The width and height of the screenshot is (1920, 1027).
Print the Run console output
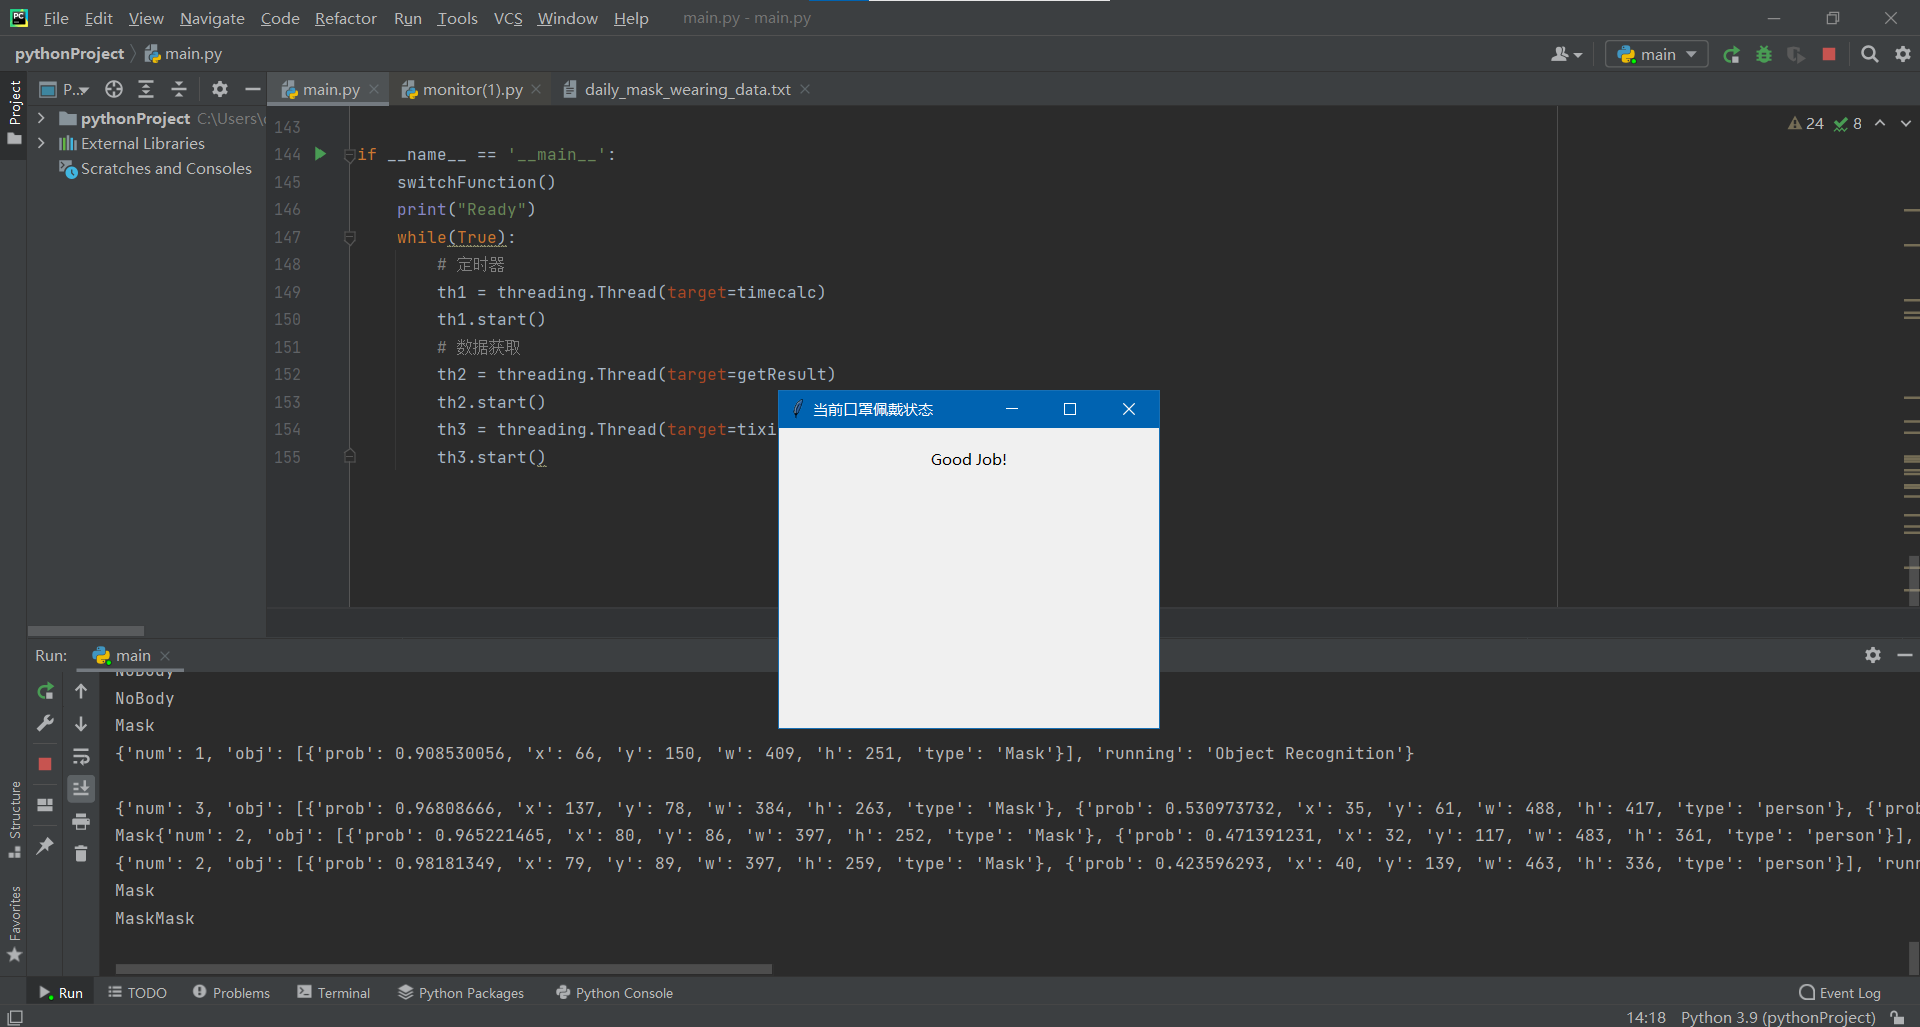[x=81, y=822]
